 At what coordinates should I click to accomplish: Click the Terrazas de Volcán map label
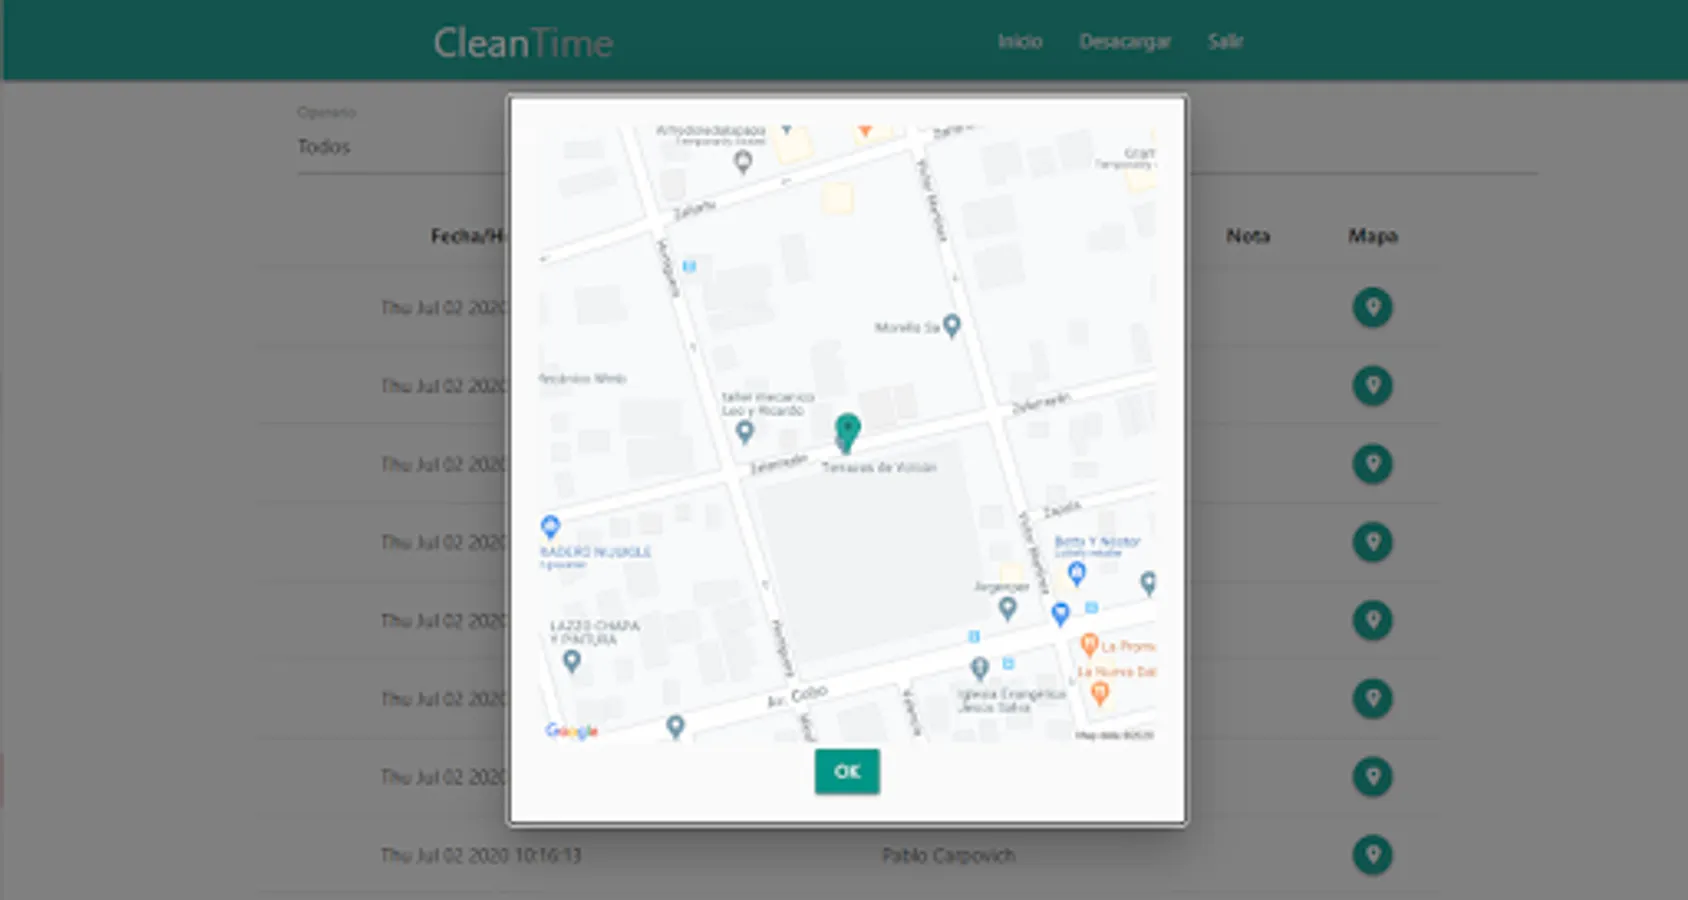pos(879,467)
